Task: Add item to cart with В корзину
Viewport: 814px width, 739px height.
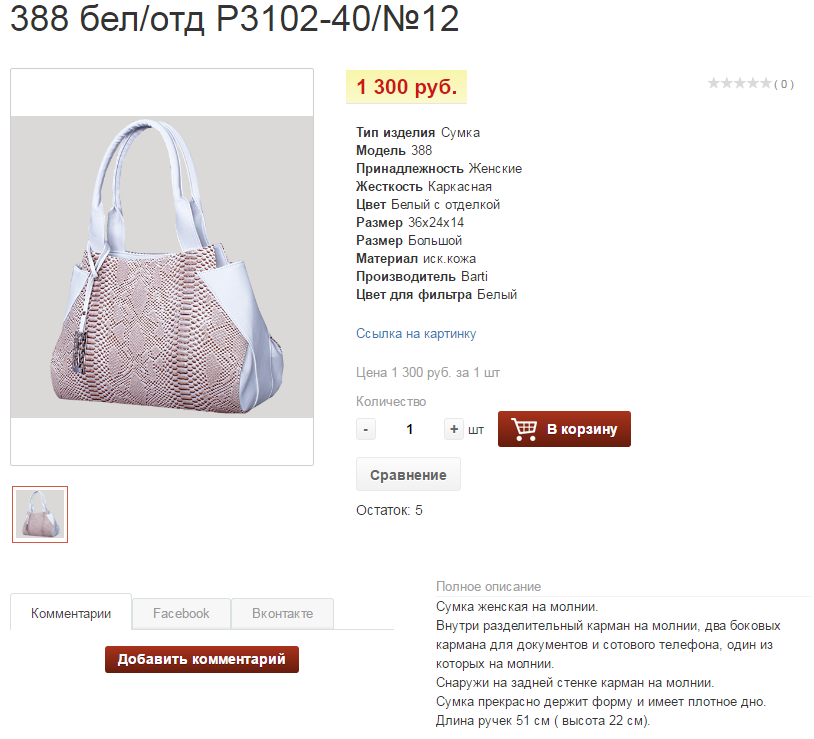Action: 564,429
